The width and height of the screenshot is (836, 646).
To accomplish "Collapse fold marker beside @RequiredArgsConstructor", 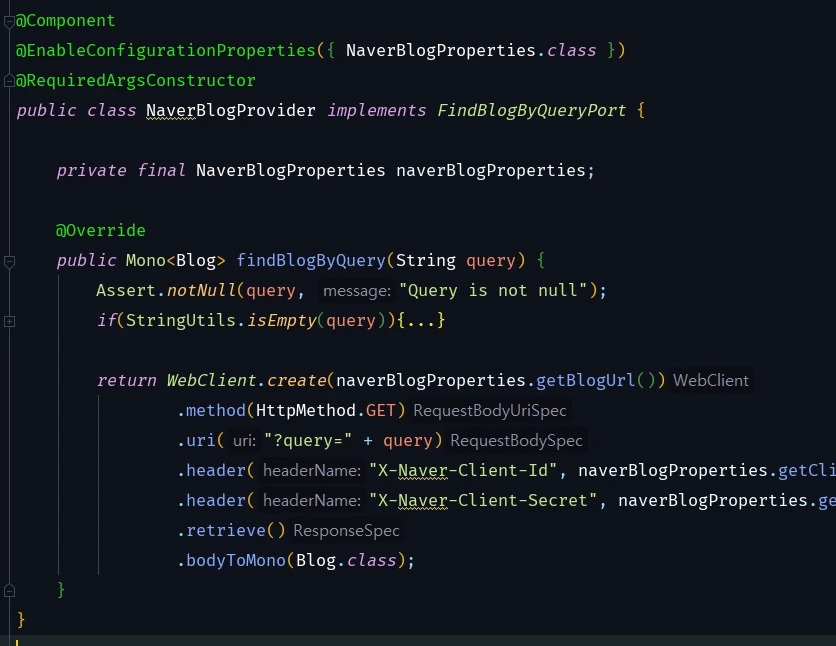I will click(9, 81).
